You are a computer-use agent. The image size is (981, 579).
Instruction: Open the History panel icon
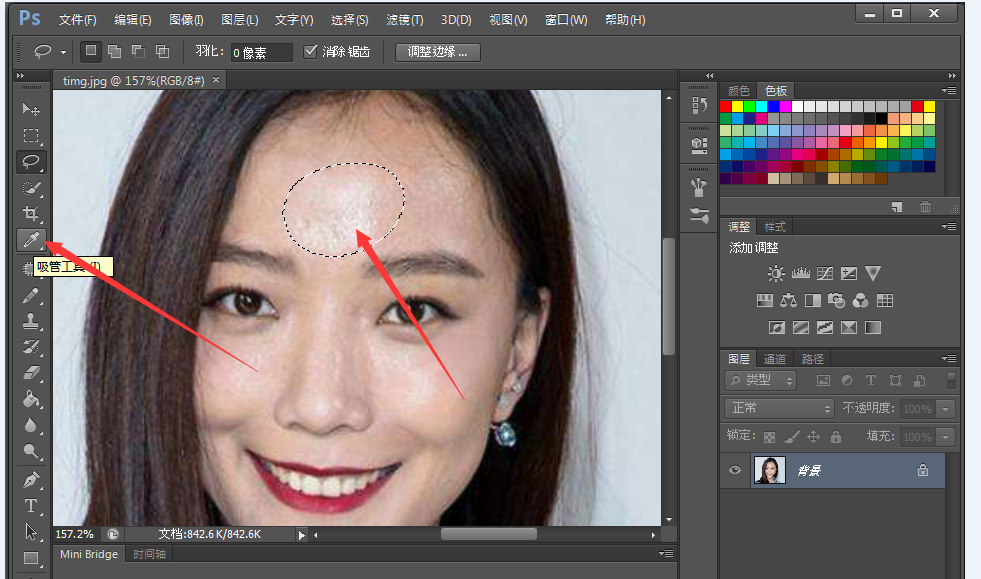click(x=699, y=105)
